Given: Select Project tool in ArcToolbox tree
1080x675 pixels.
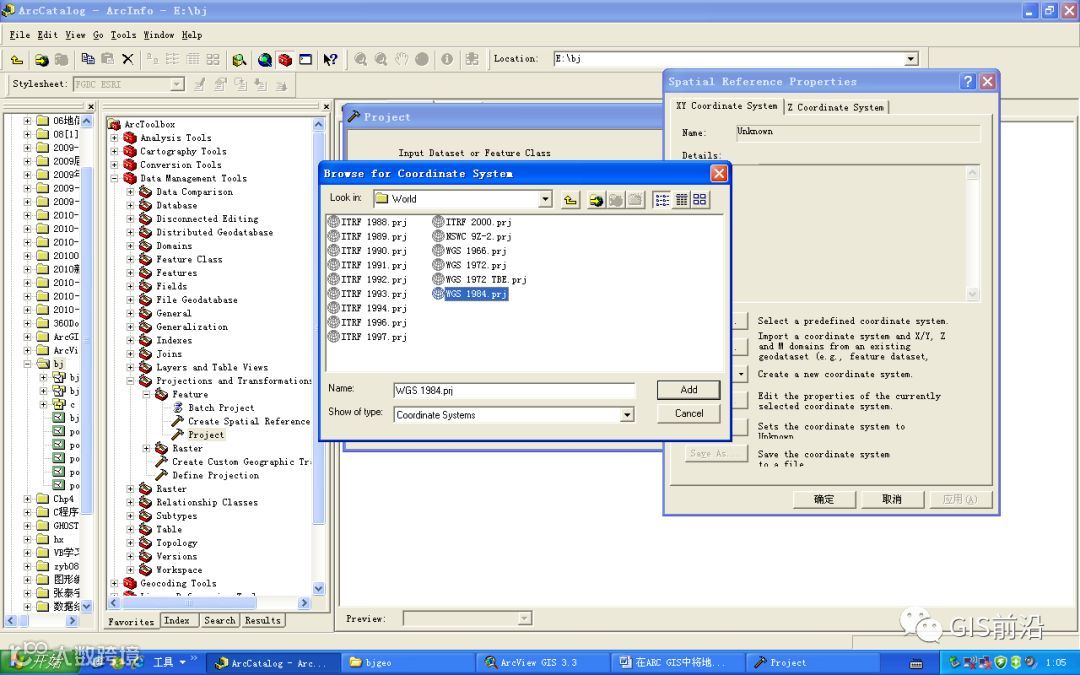Looking at the screenshot, I should point(198,435).
